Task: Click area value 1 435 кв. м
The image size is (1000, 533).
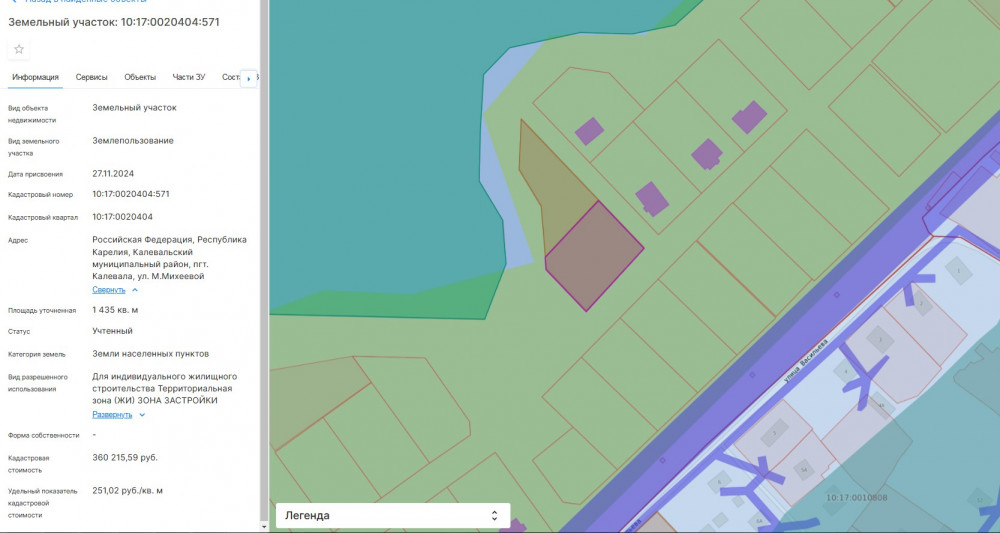Action: (x=115, y=310)
